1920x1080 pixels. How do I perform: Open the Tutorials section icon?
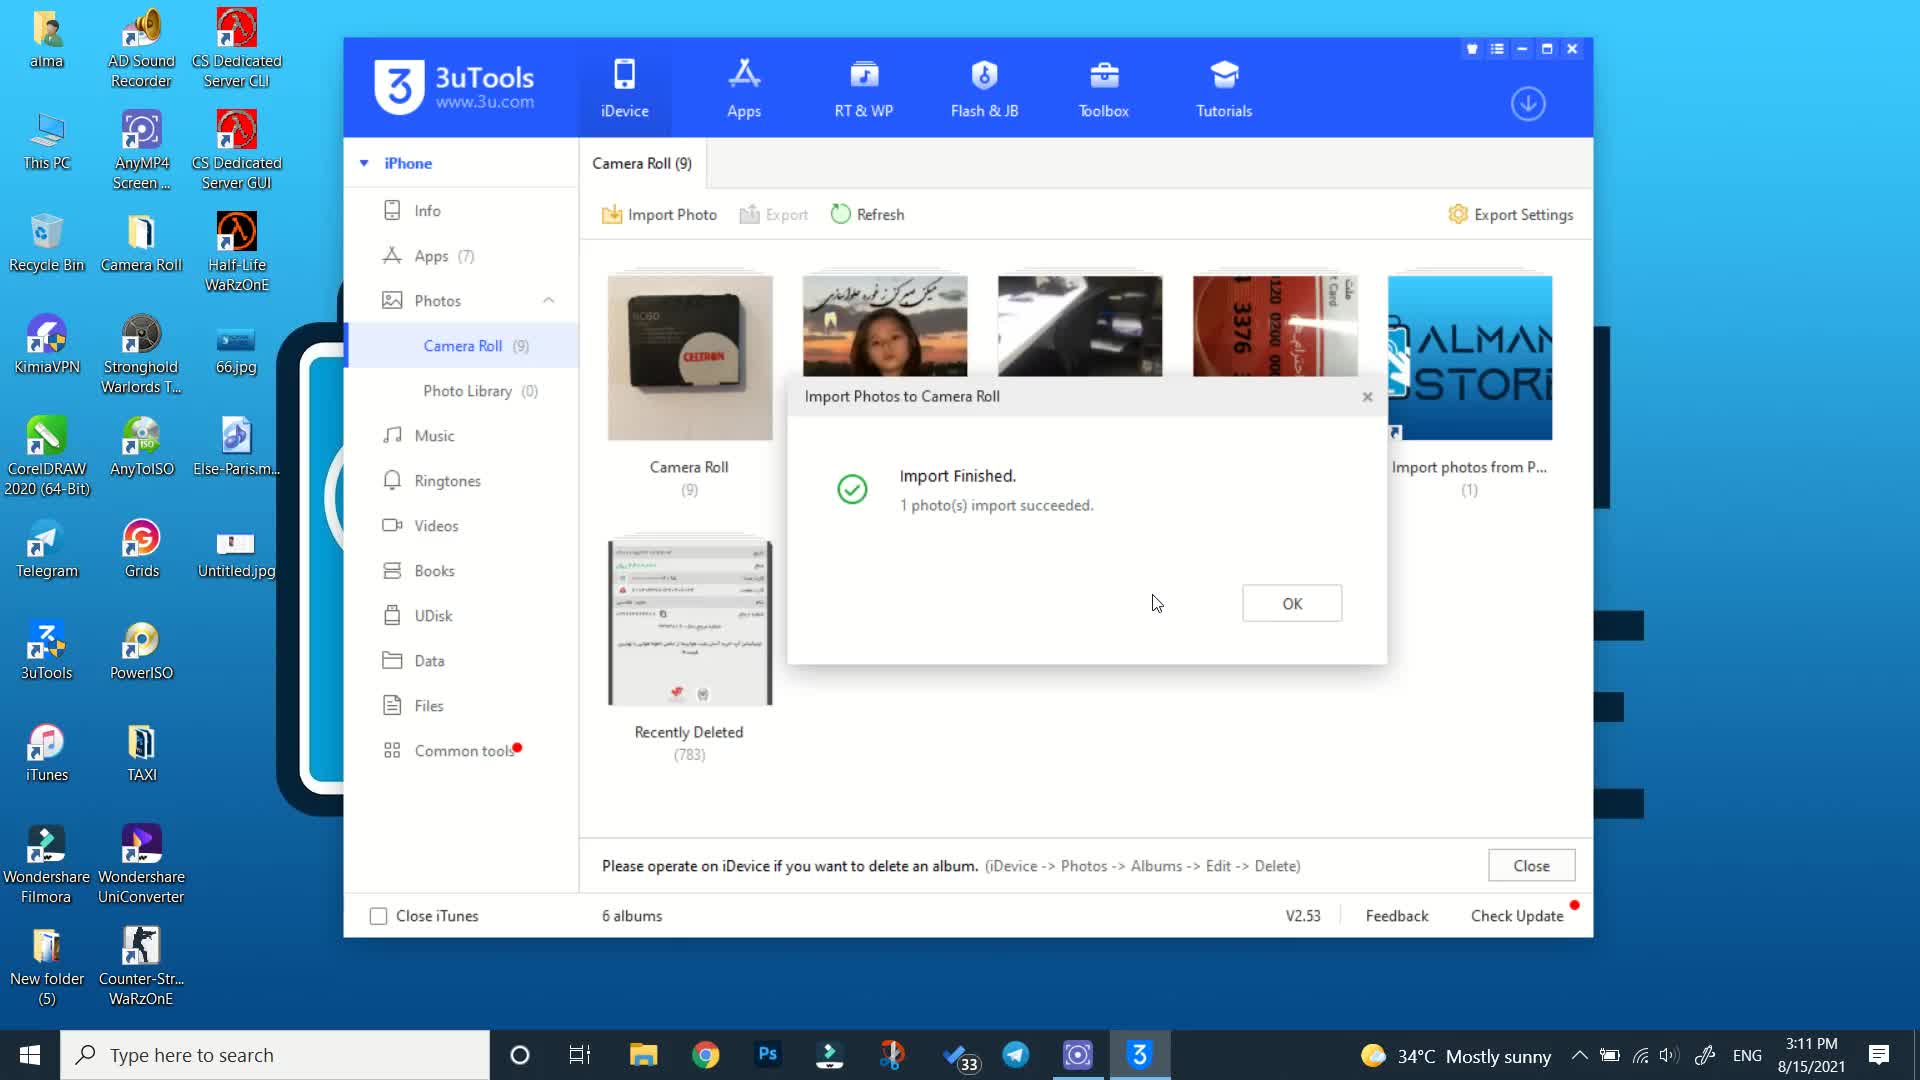pos(1224,76)
